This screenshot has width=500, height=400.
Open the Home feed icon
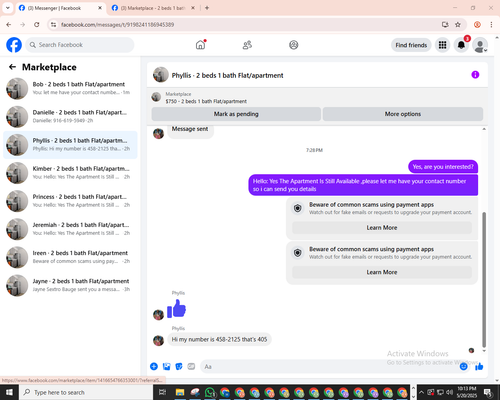[x=200, y=45]
